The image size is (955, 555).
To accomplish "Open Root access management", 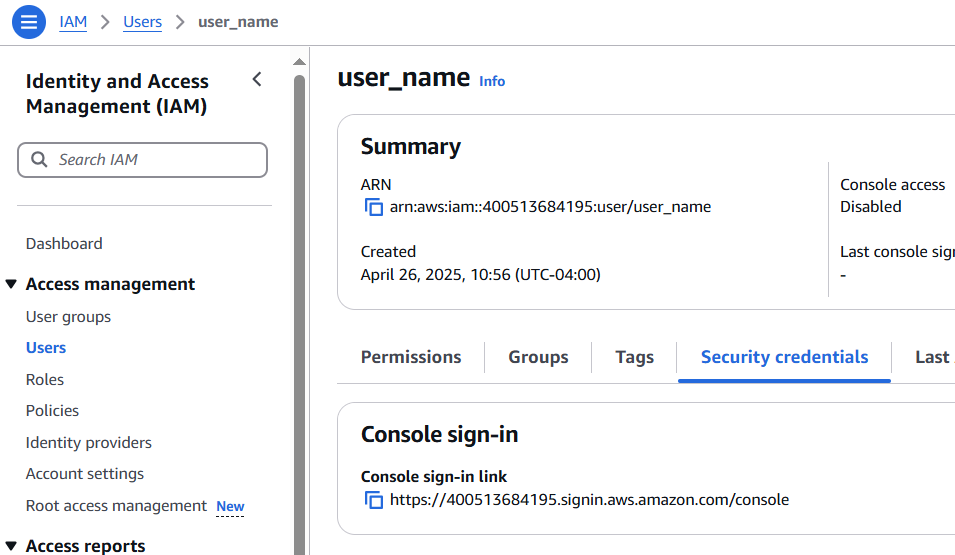I will (116, 506).
